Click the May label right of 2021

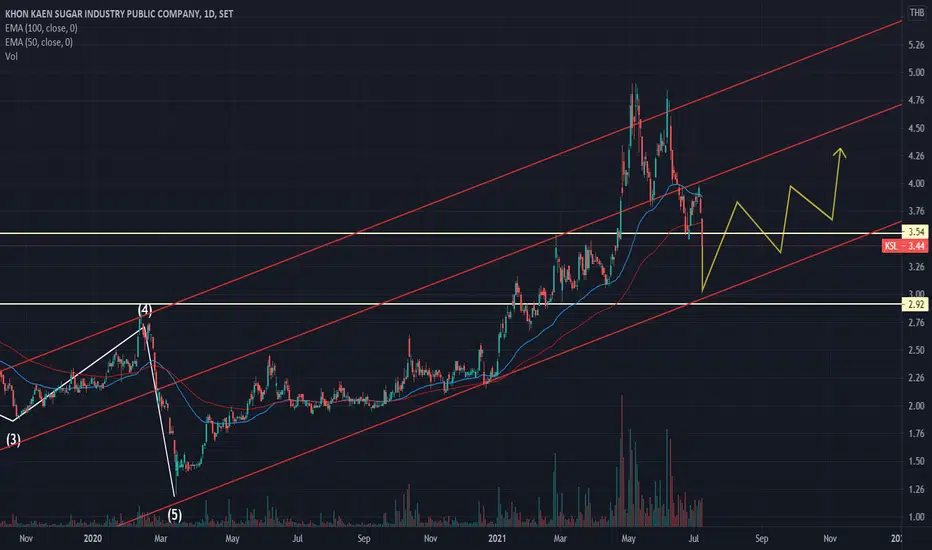click(x=628, y=539)
